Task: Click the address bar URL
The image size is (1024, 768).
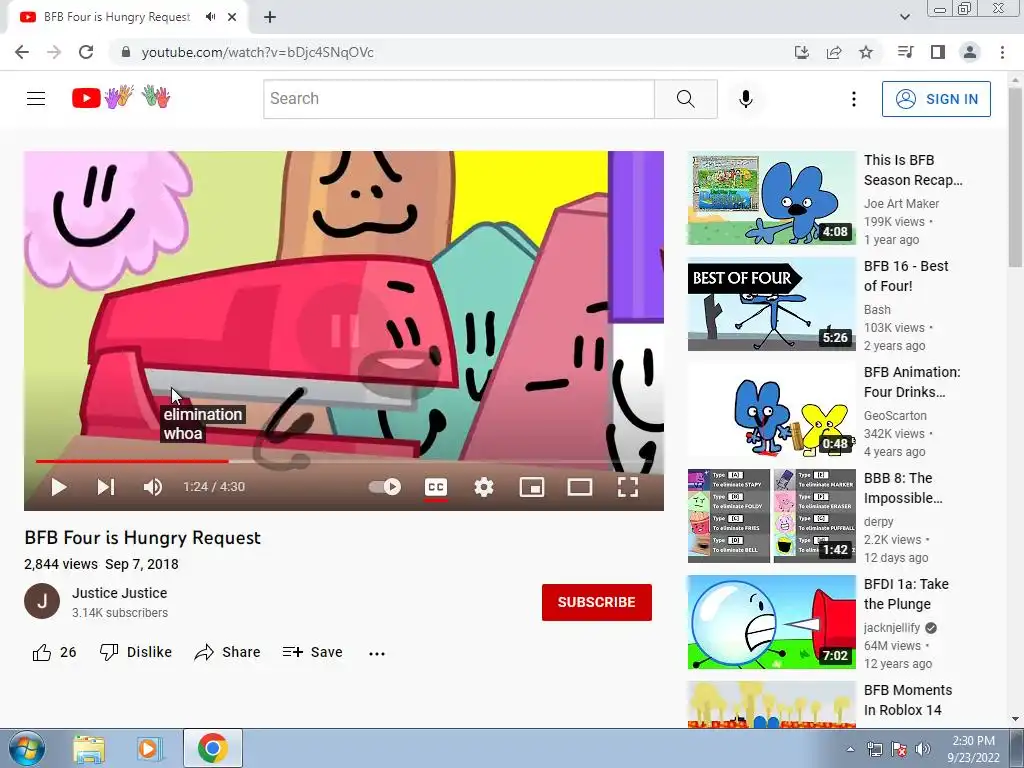Action: click(x=257, y=52)
